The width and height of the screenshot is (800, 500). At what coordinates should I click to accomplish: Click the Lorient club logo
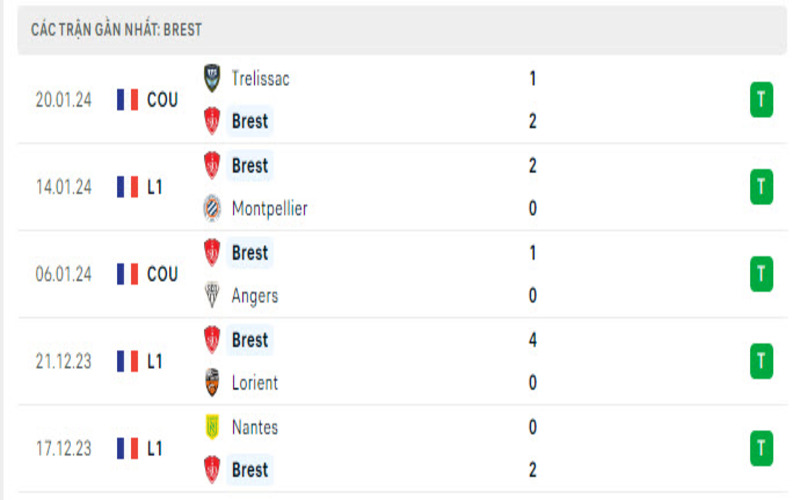pos(212,383)
